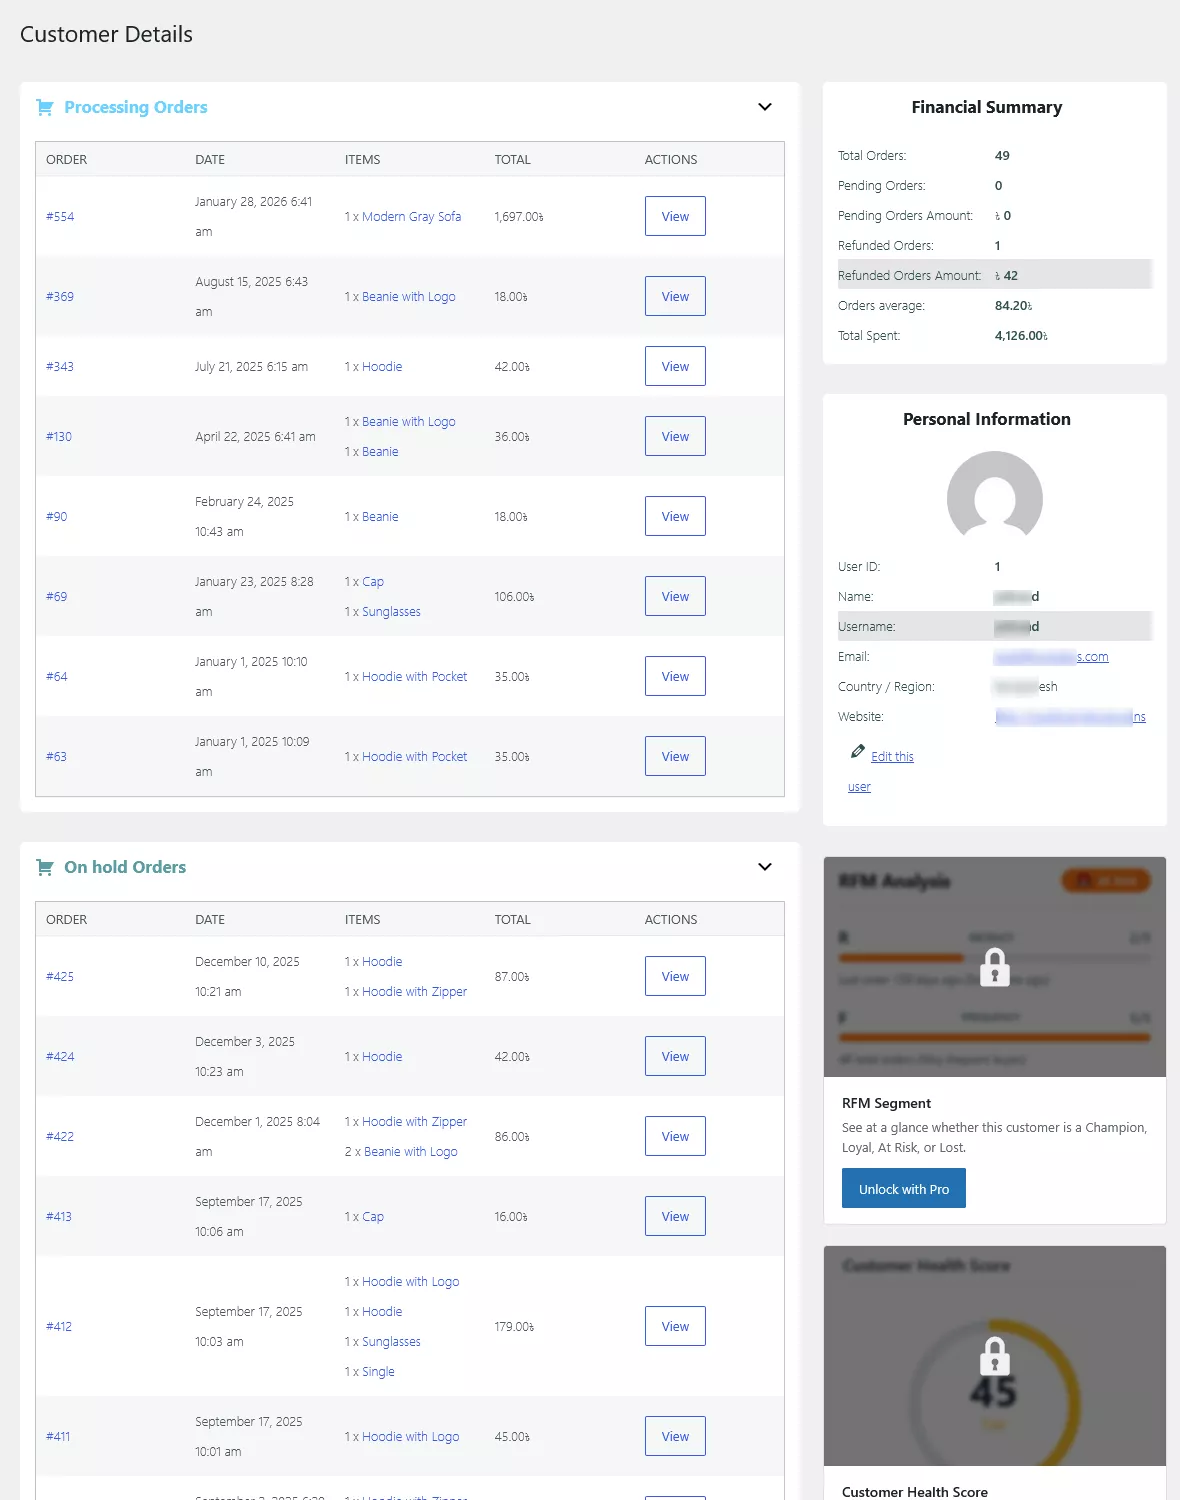
Task: Open order number #69 link
Action: 57,597
